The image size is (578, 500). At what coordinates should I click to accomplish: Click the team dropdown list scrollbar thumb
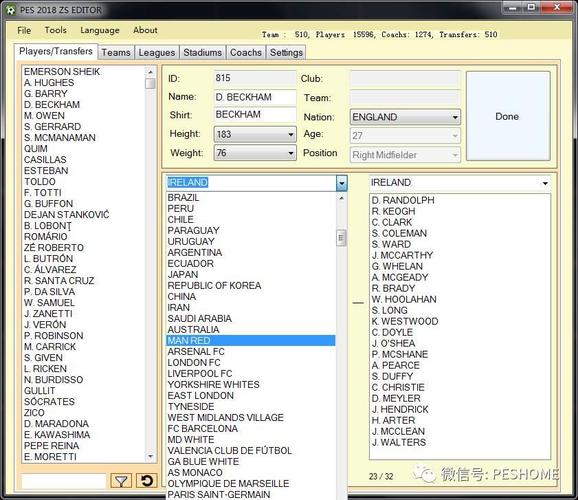[x=341, y=237]
